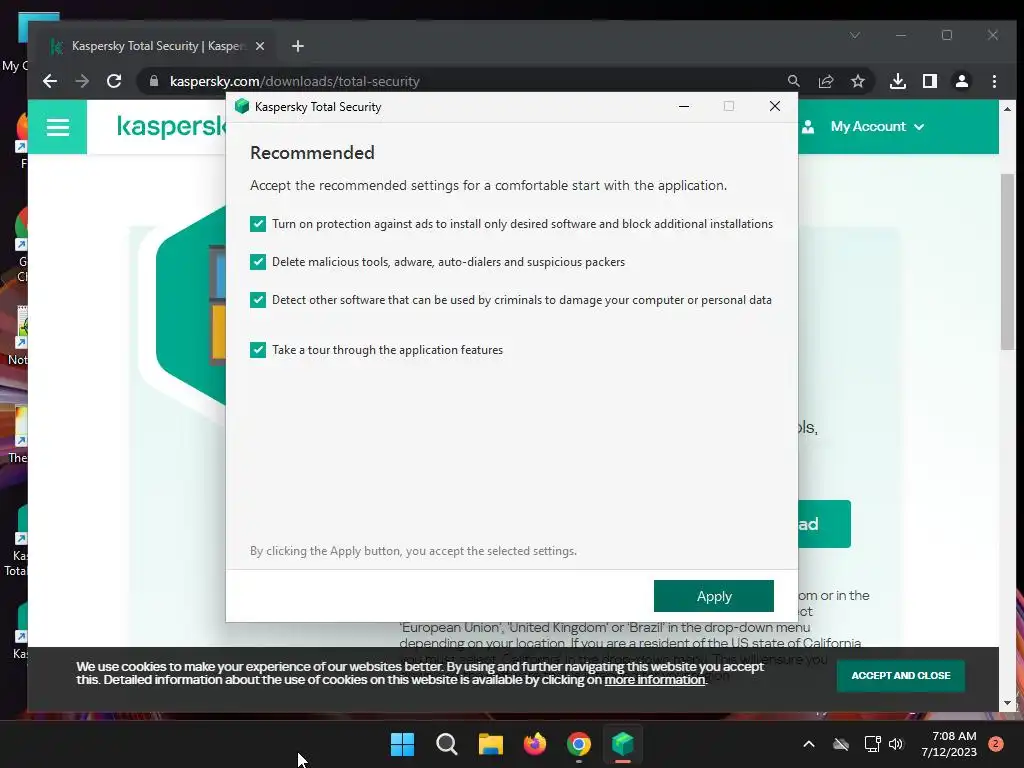The height and width of the screenshot is (768, 1024).
Task: Click scroll down arrow on webpage scrollbar
Action: coord(1007,703)
